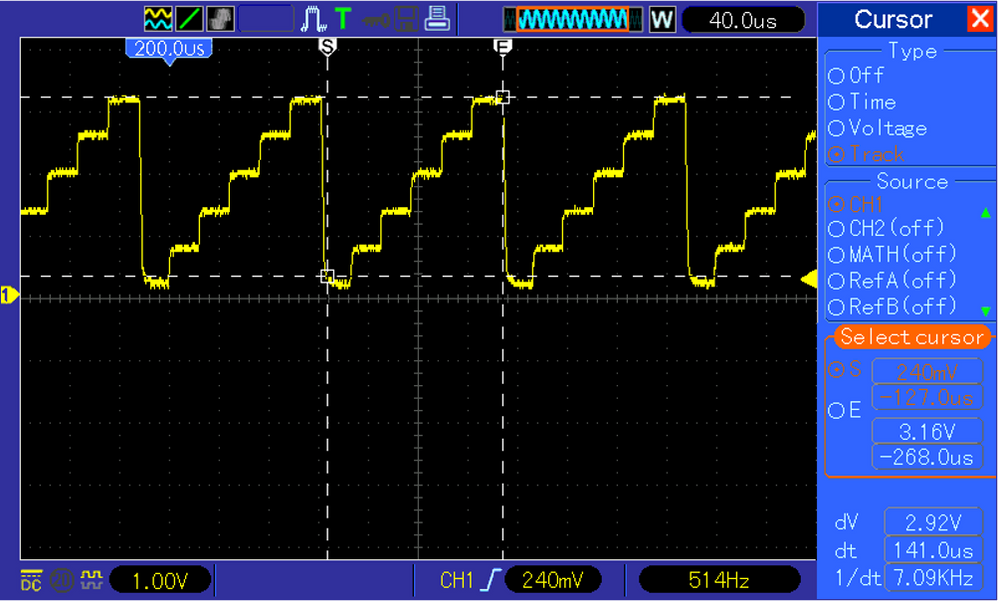The width and height of the screenshot is (999, 604).
Task: Set cursor type to Voltage
Action: pos(877,128)
